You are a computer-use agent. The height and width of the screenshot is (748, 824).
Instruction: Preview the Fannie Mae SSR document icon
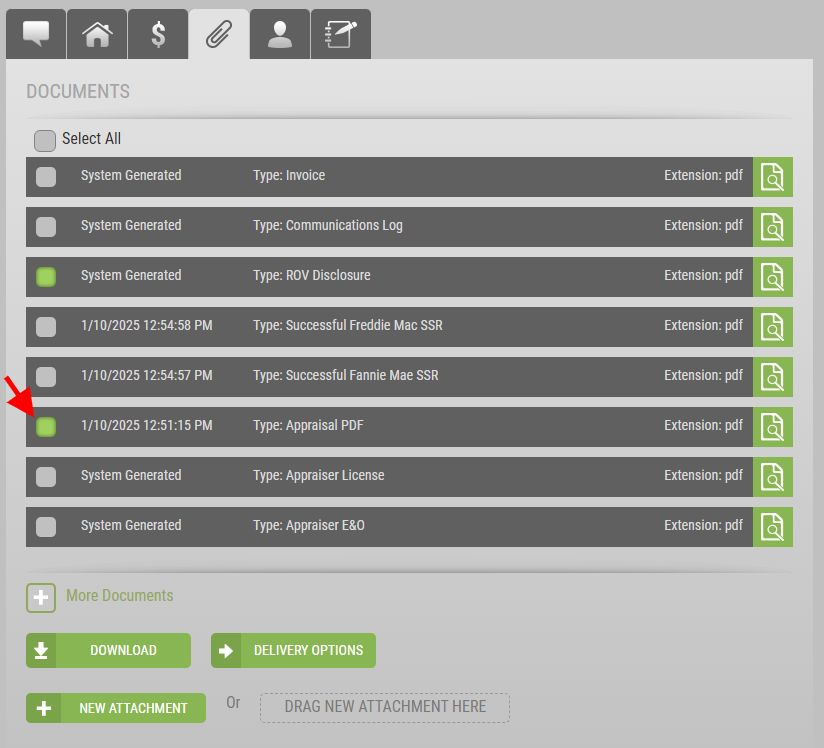point(772,376)
